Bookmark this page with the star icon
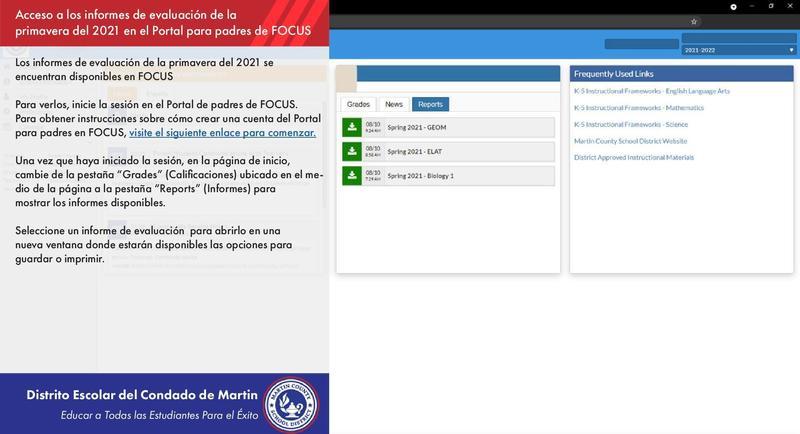Viewport: 800px width, 434px height. click(x=694, y=21)
